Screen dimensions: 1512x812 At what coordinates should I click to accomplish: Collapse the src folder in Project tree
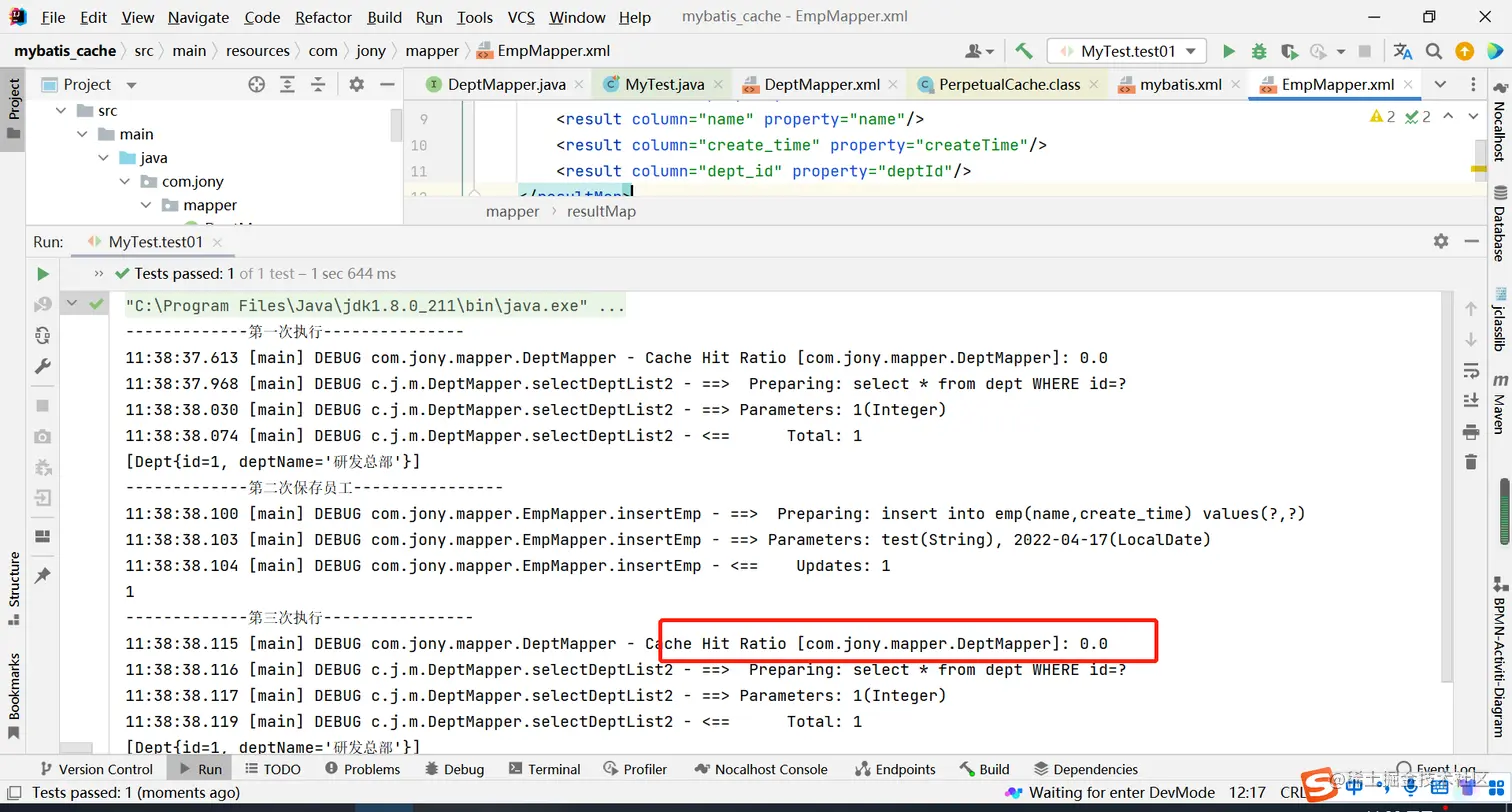click(61, 111)
